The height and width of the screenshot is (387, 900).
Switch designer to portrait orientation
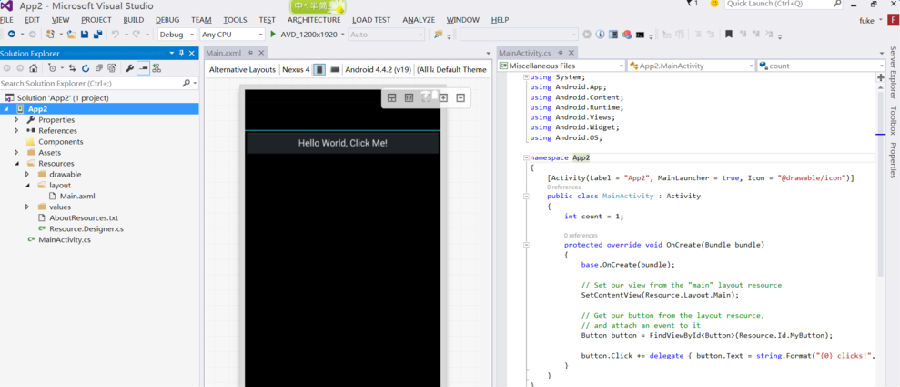click(320, 69)
